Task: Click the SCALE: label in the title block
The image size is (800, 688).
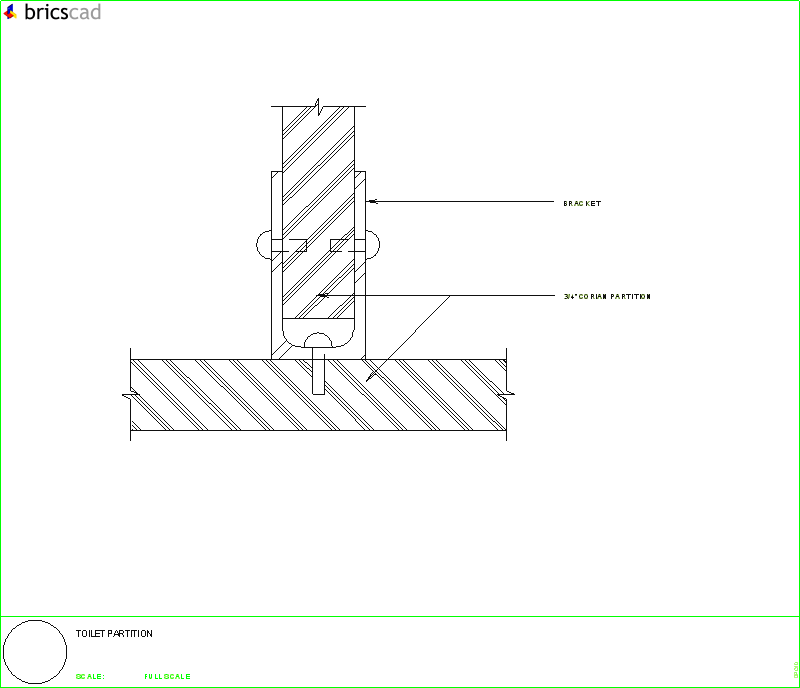Action: [x=88, y=676]
